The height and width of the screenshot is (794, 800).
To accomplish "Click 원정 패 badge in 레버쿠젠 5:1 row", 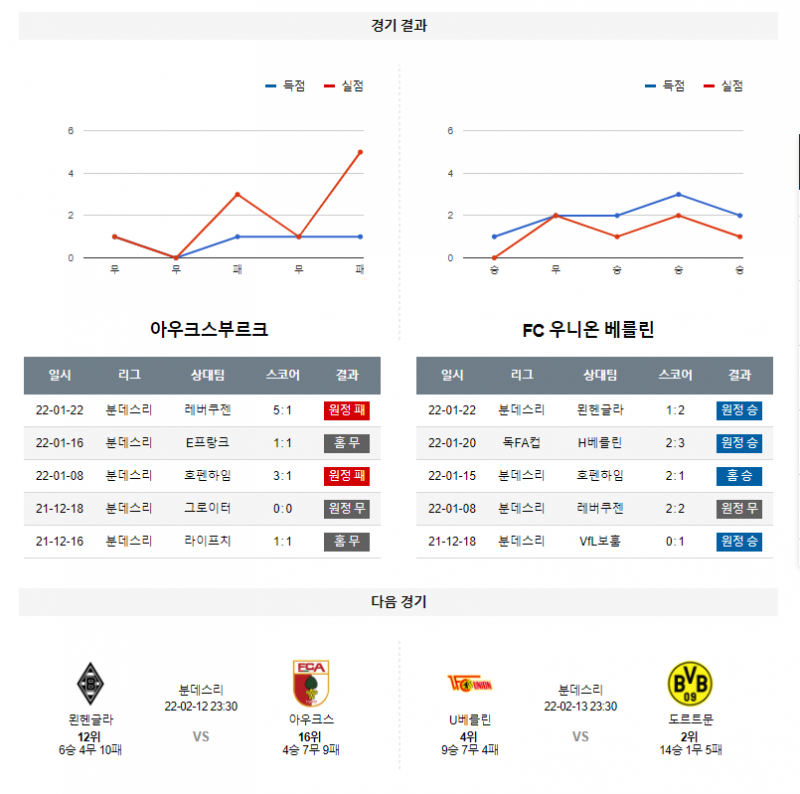I will [347, 410].
